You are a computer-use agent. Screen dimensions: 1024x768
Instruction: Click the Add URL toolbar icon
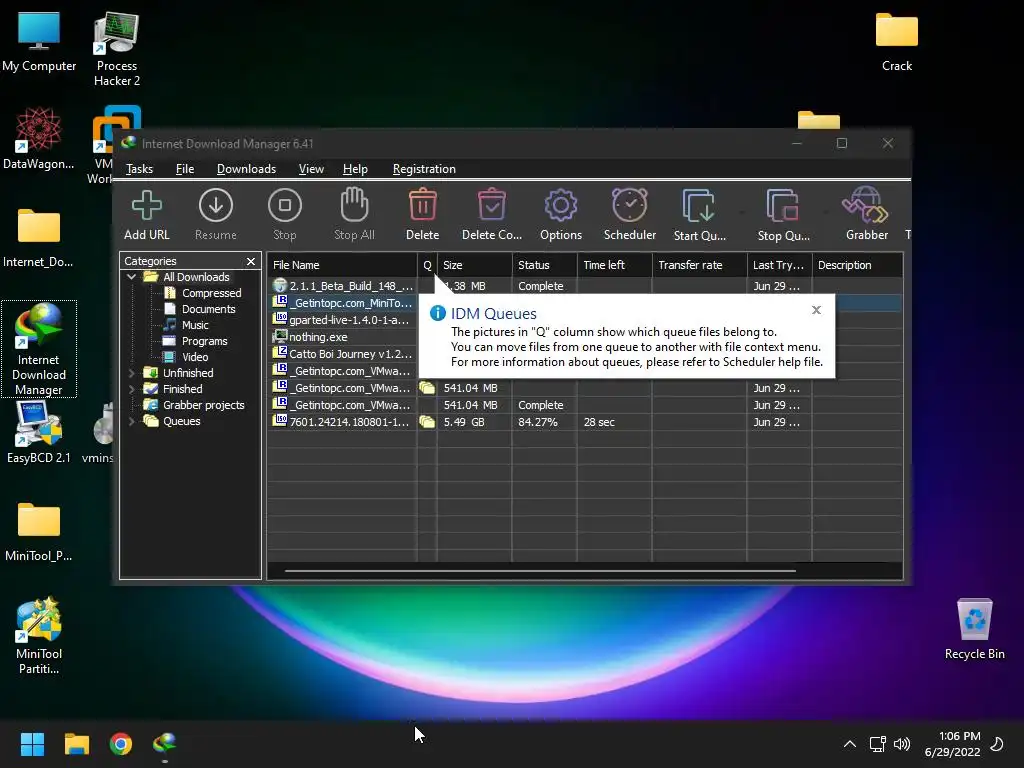click(146, 206)
